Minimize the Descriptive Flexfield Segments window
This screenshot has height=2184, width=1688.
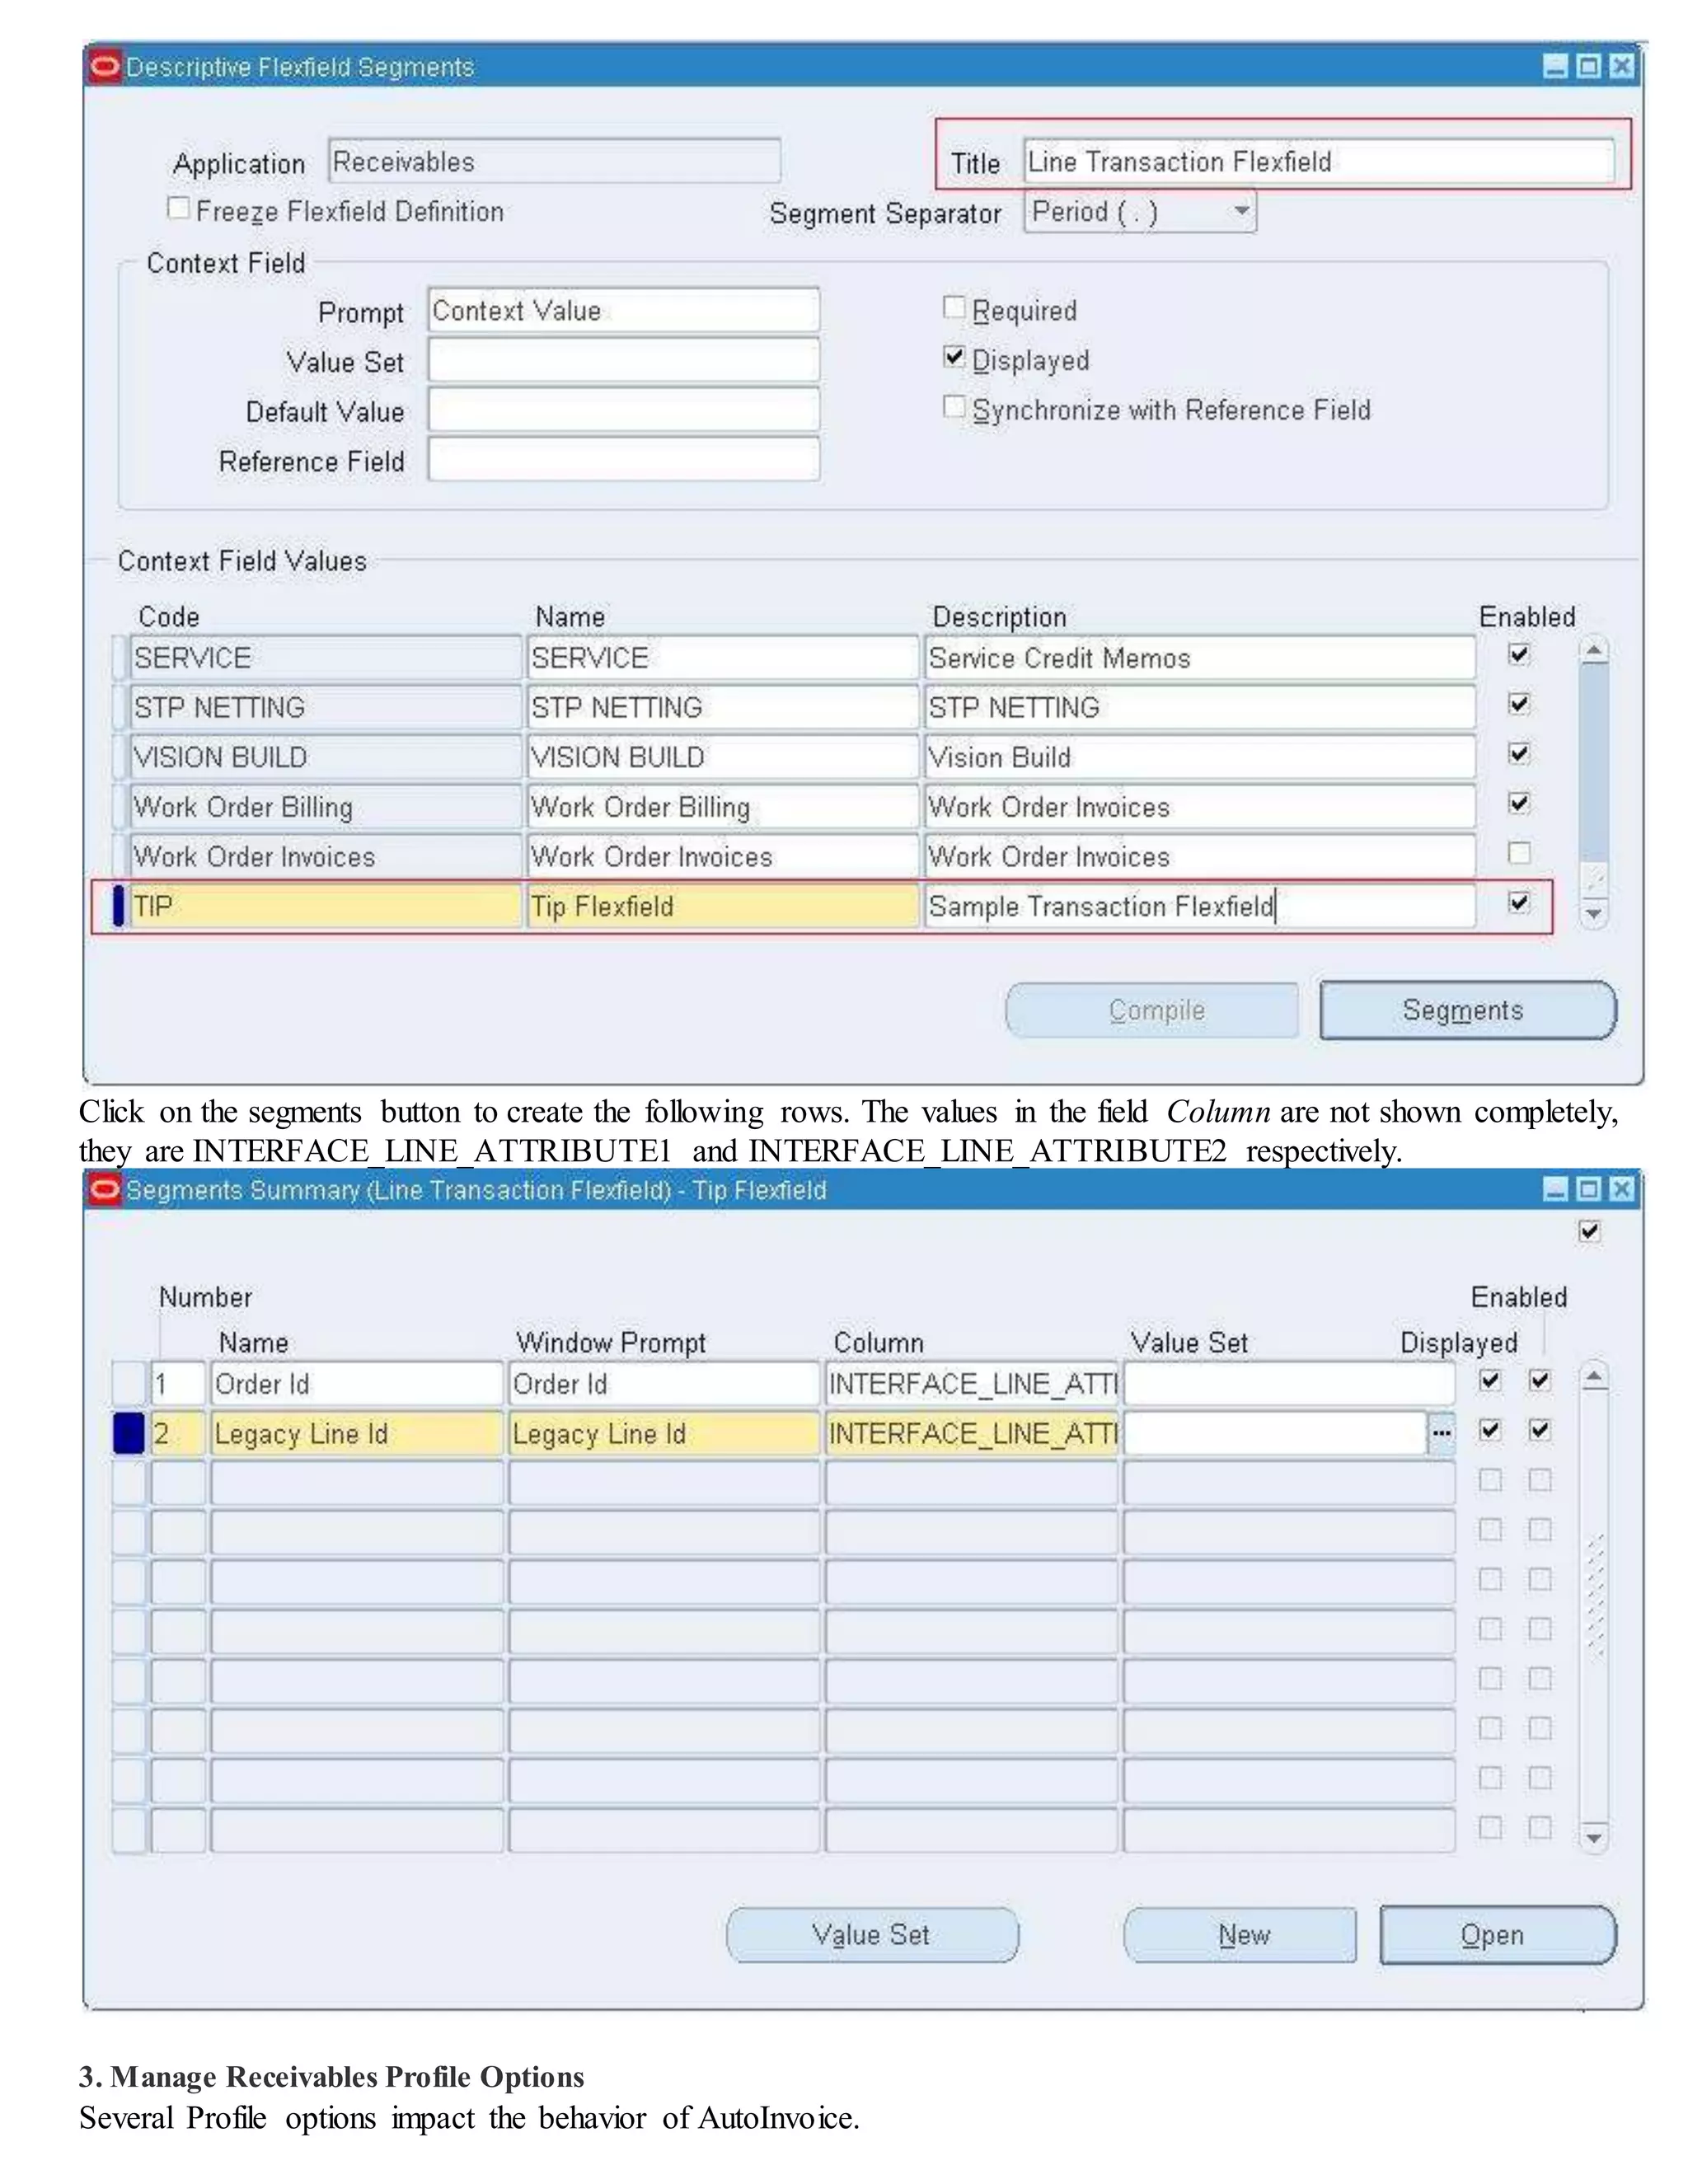coord(1555,67)
